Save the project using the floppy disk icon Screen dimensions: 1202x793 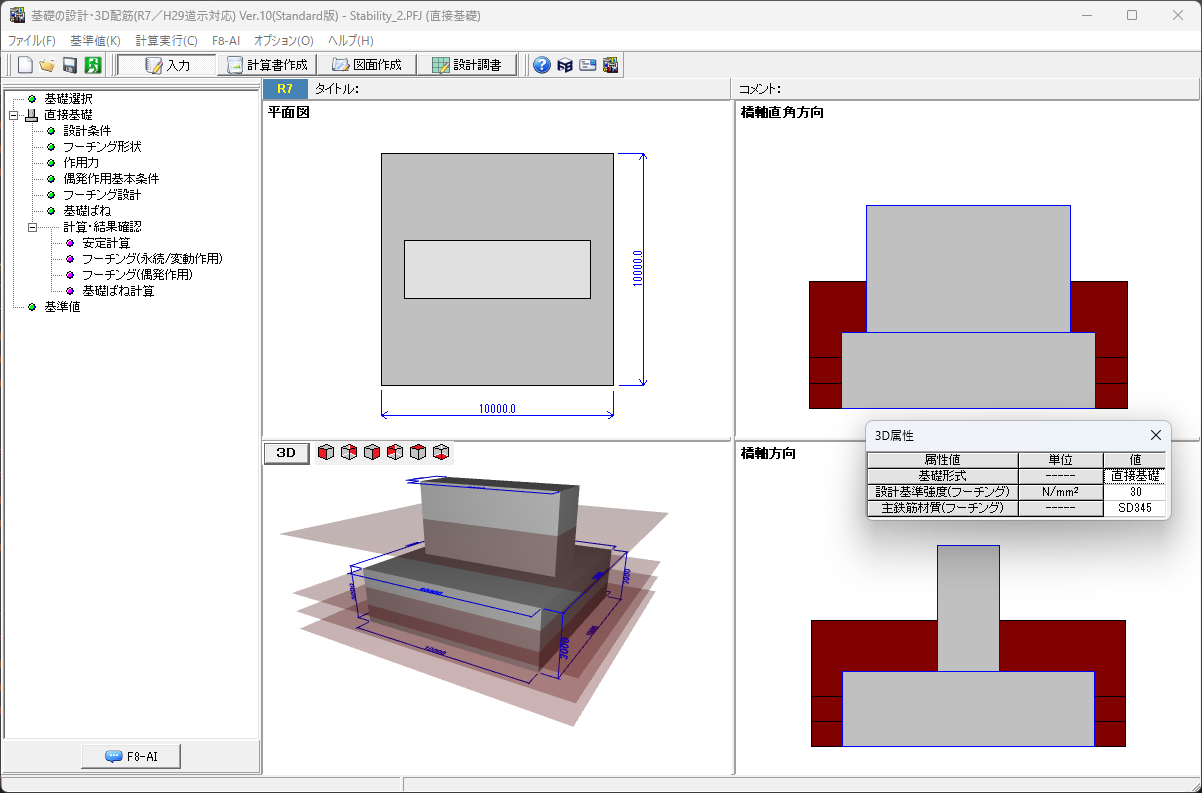point(70,65)
